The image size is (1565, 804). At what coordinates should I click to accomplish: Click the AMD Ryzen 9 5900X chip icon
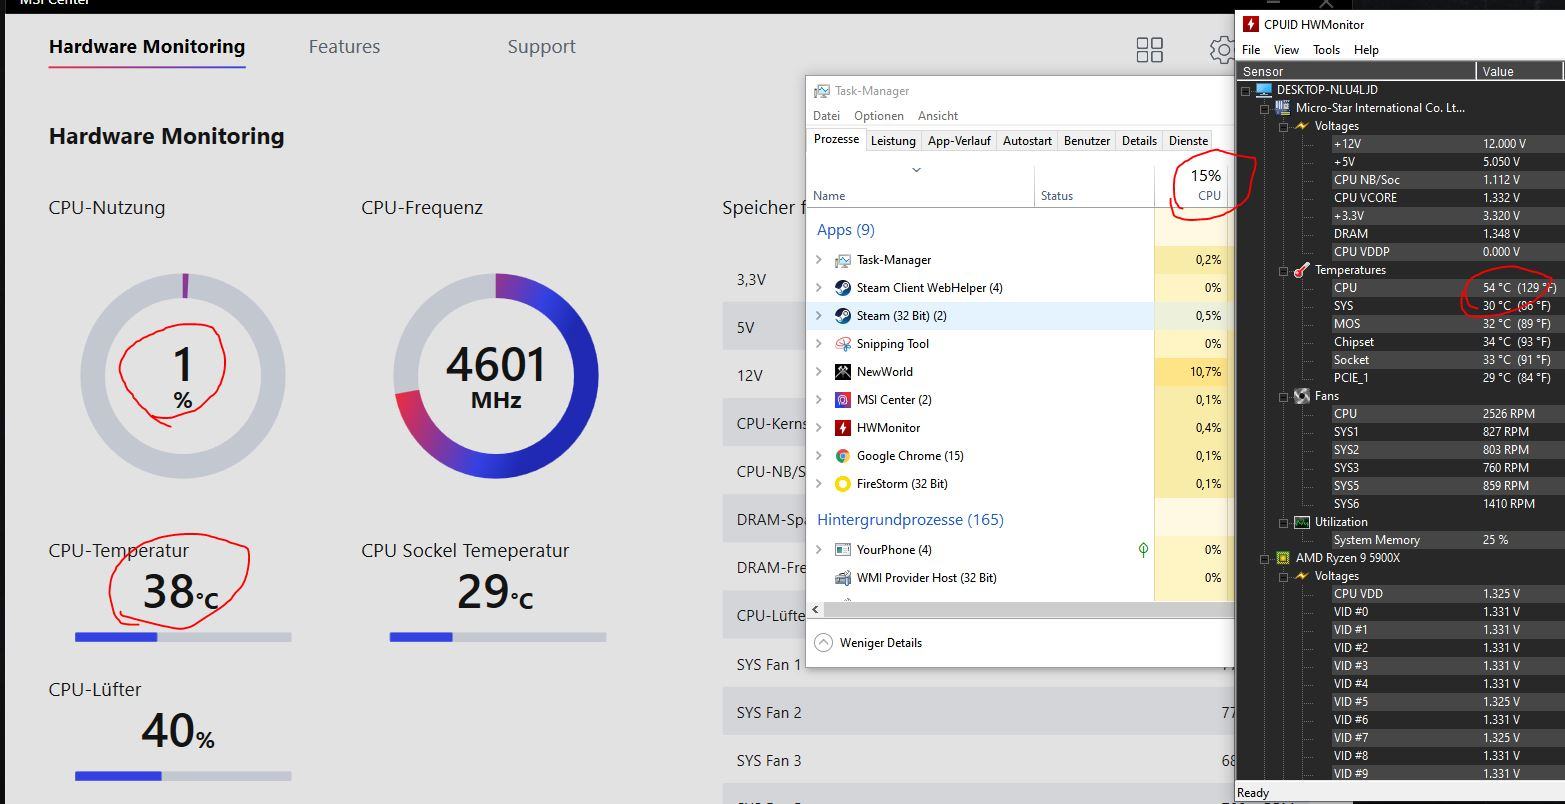pyautogui.click(x=1282, y=558)
